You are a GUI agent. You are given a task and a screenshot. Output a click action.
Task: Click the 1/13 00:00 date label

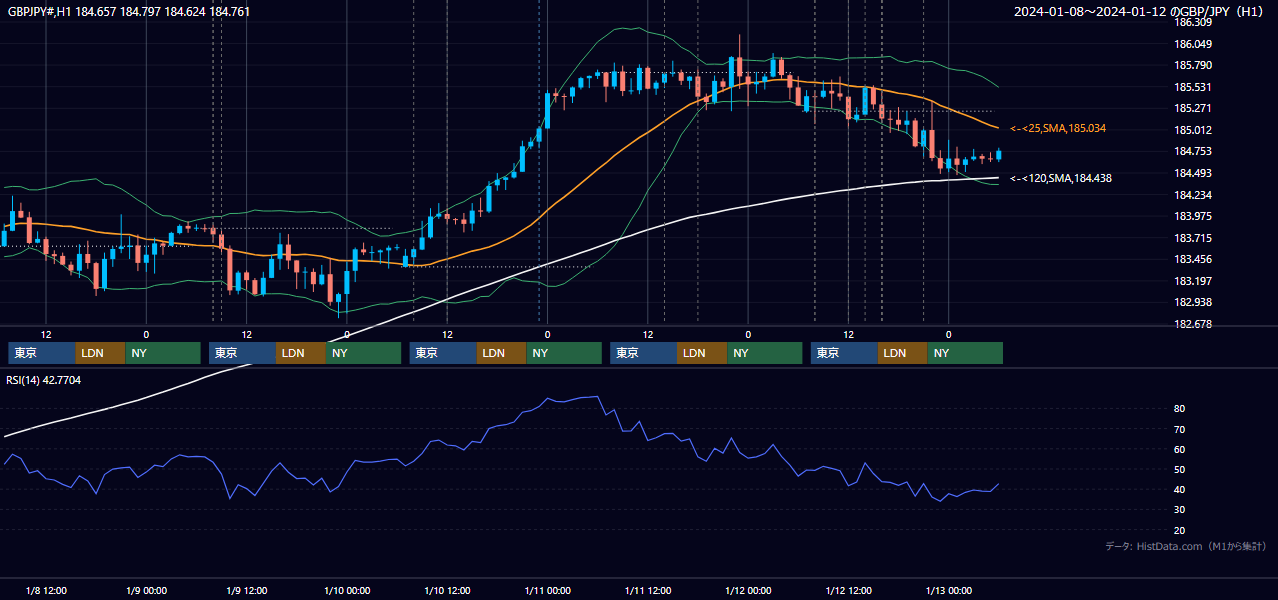click(x=948, y=590)
